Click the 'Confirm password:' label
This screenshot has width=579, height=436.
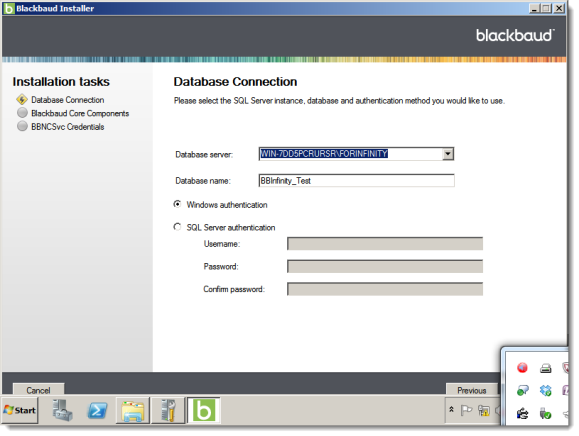(234, 289)
